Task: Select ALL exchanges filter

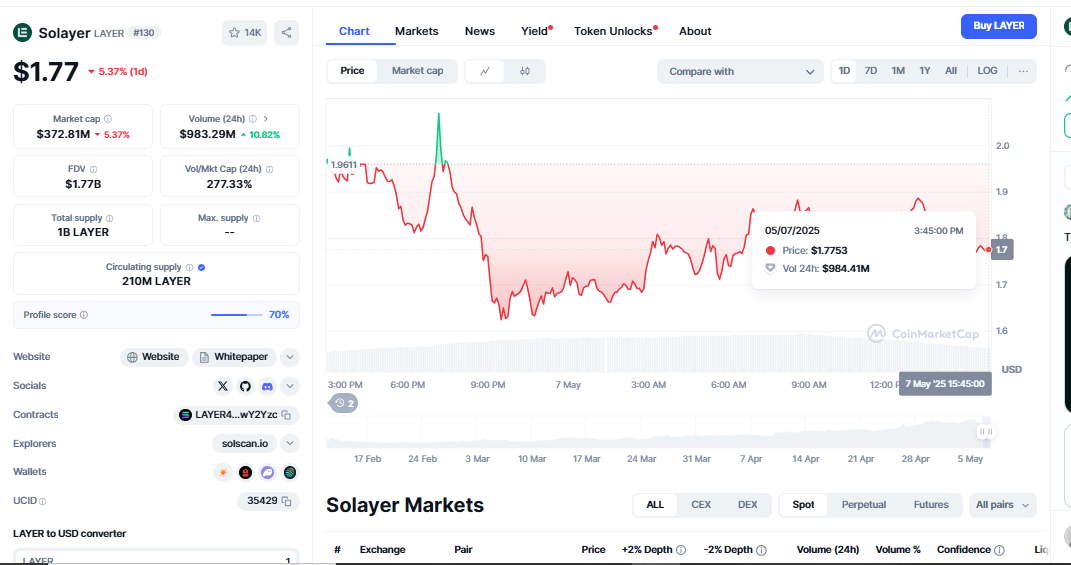Action: pos(655,505)
